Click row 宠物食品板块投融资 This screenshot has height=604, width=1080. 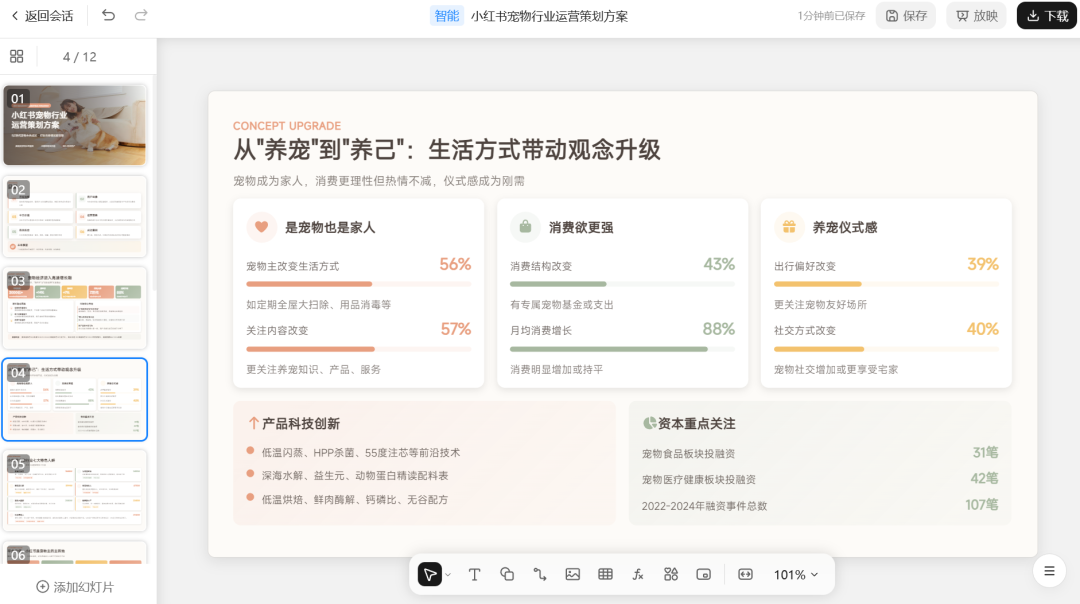point(820,453)
